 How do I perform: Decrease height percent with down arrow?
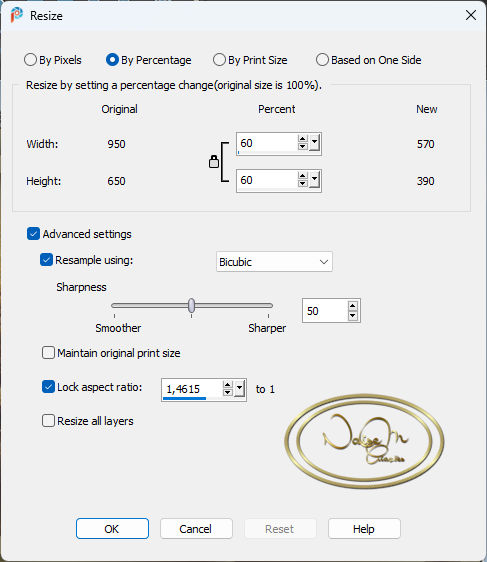[303, 183]
